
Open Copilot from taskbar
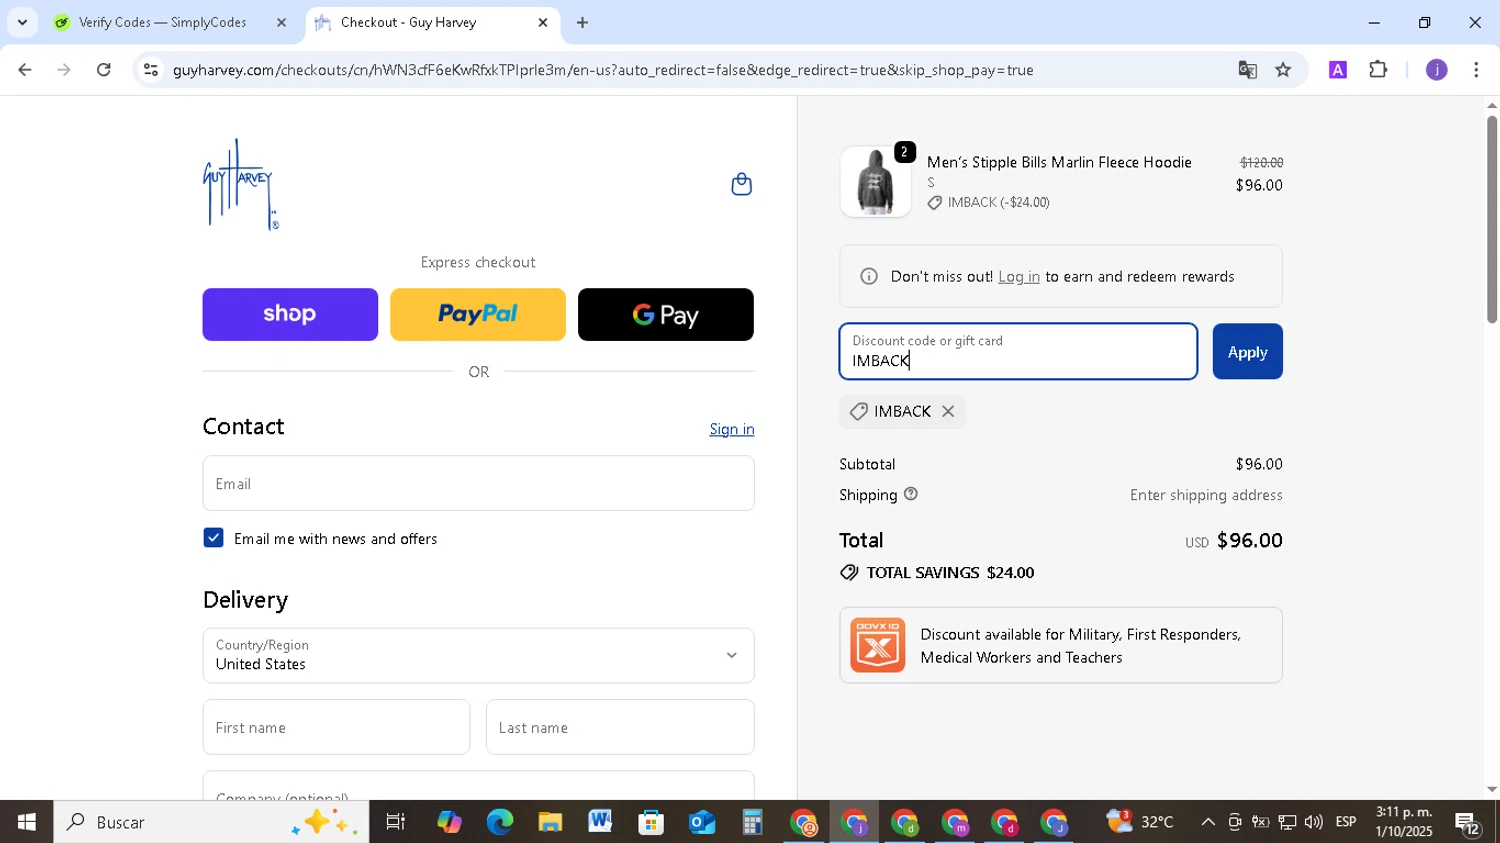click(x=449, y=822)
